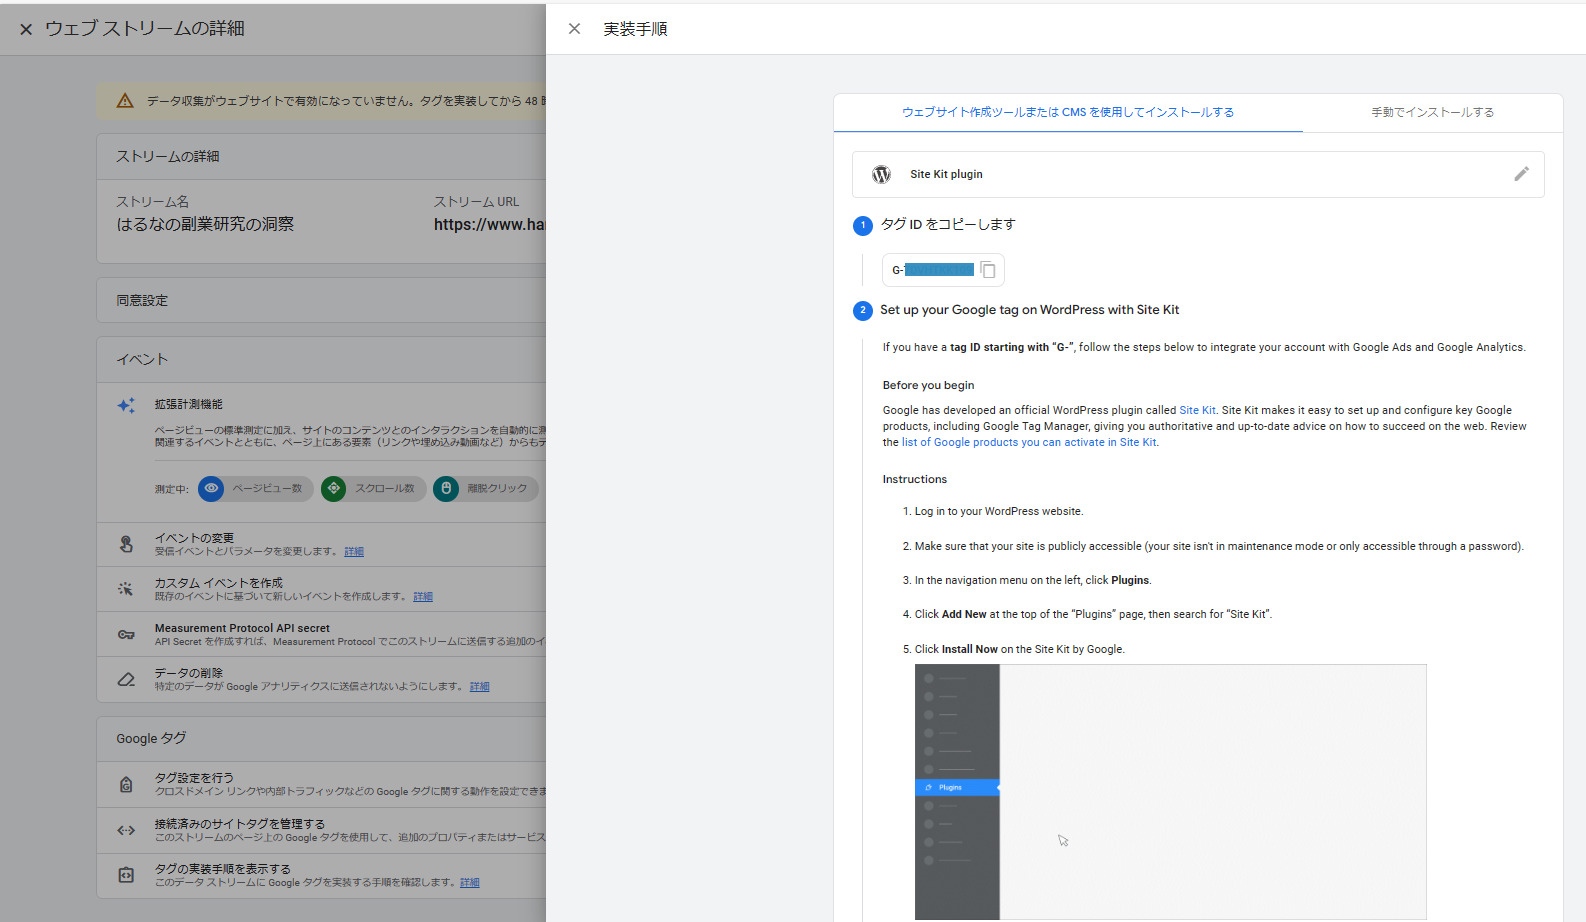Click the 拡張計測機能 sparkle icon

point(126,405)
